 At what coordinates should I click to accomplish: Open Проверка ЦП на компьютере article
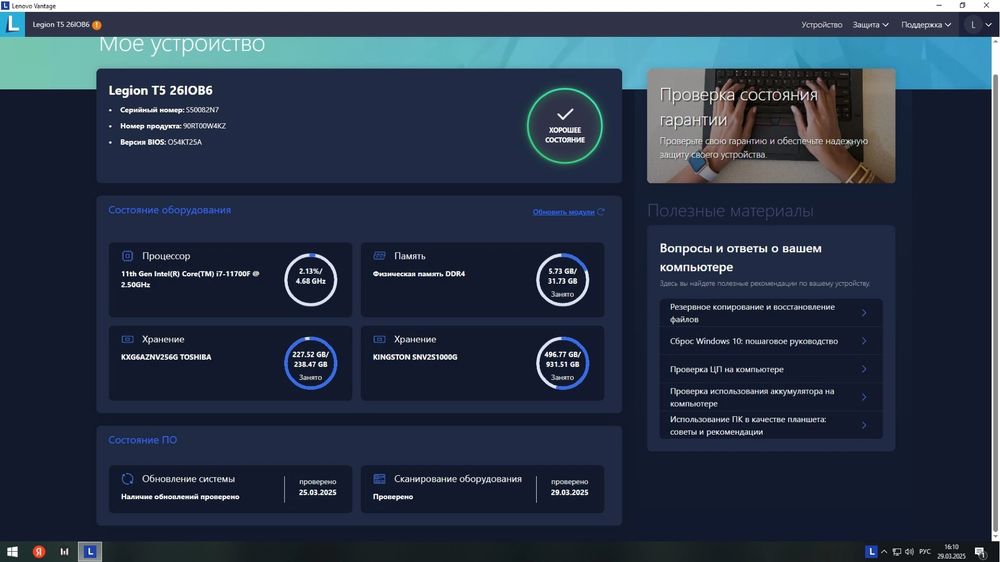(771, 369)
